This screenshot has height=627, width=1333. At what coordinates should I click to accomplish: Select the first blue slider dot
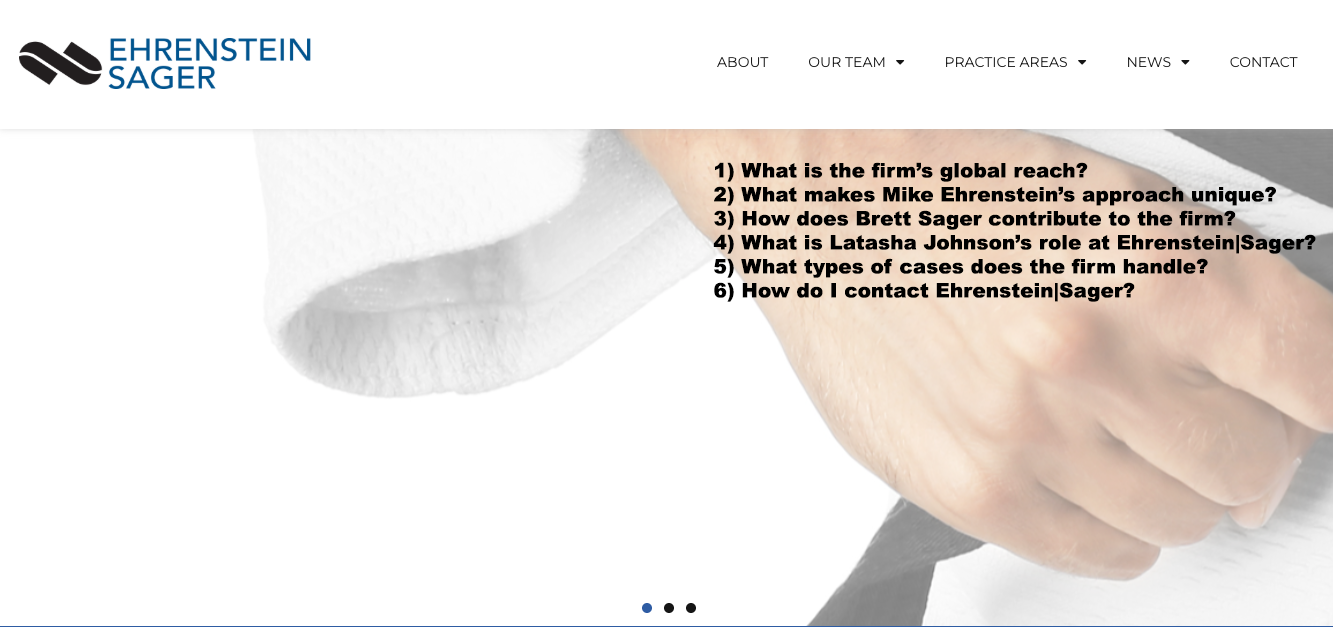point(647,608)
